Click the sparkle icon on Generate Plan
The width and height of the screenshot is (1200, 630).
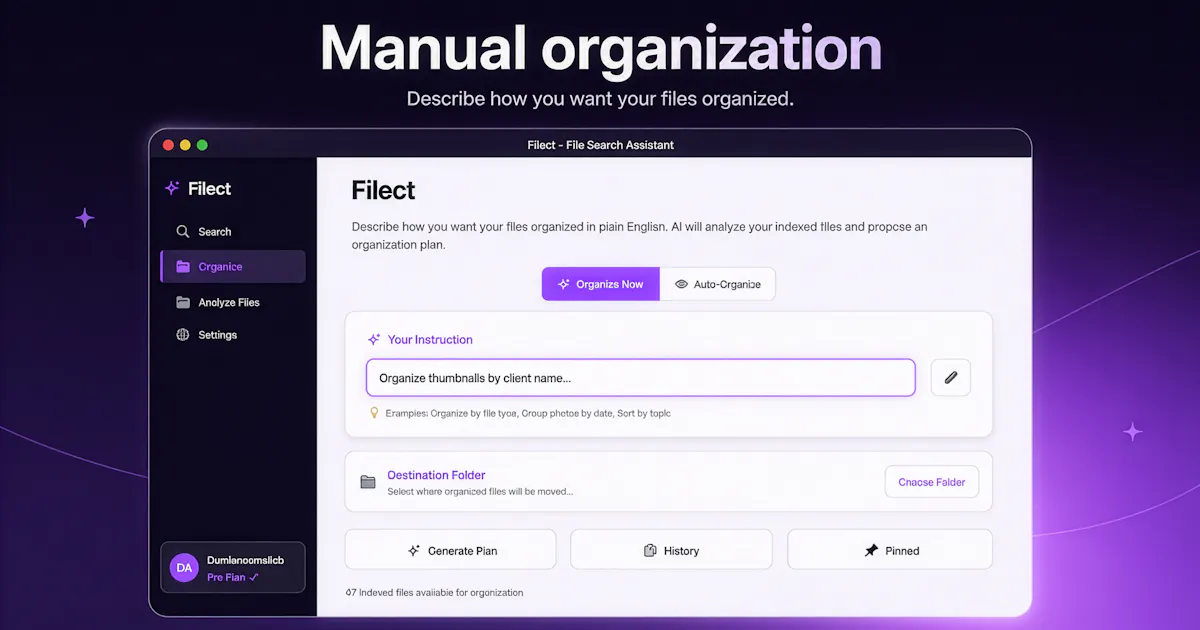pos(414,550)
